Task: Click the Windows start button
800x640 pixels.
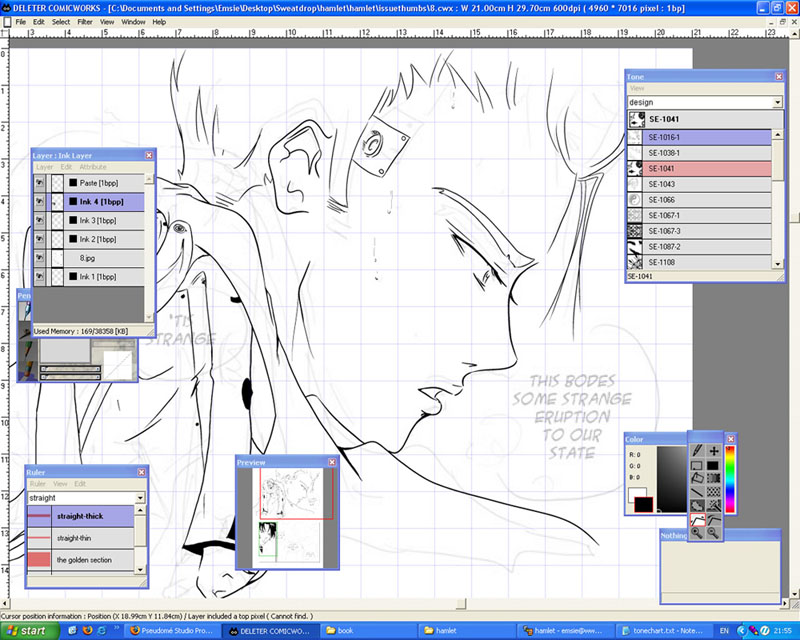Action: click(x=29, y=631)
